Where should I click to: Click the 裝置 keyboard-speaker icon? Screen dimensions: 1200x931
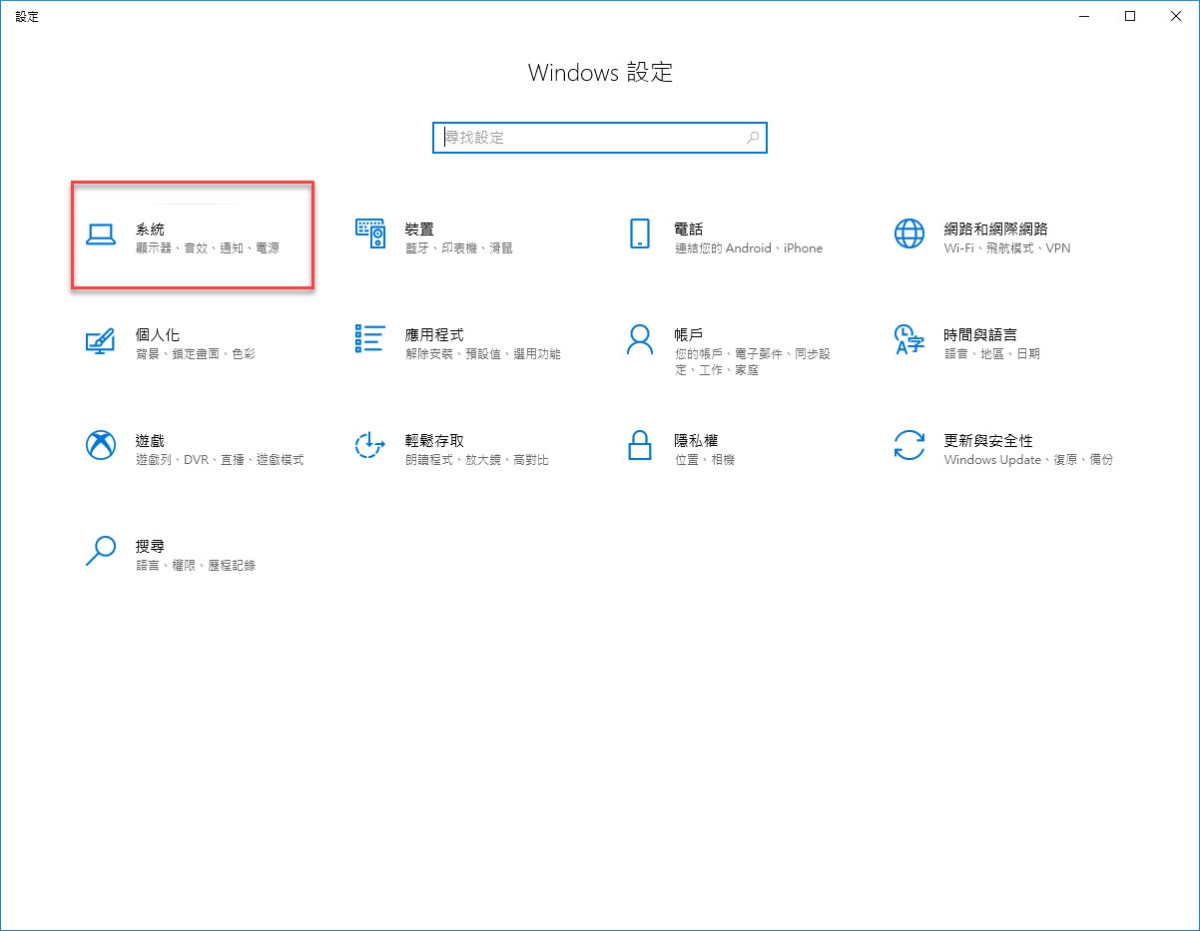click(370, 234)
